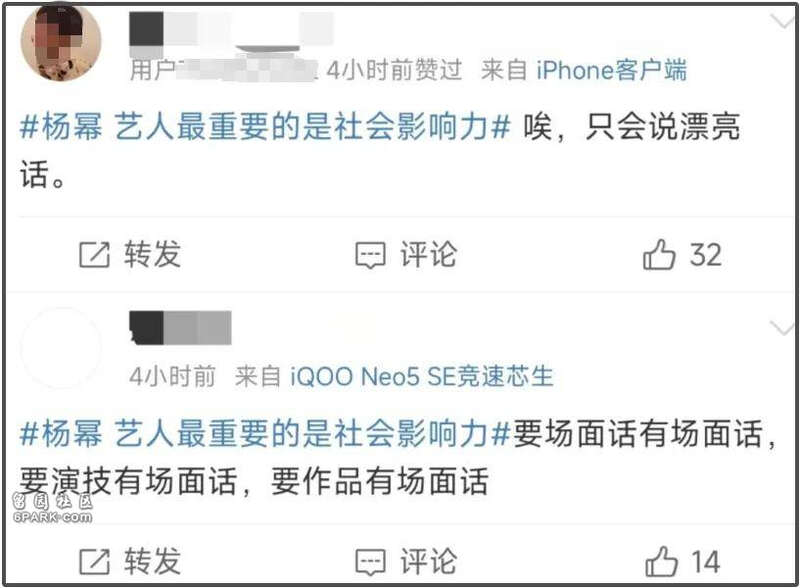The height and width of the screenshot is (588, 800).
Task: Like the second post with 14 likes
Action: tap(661, 561)
